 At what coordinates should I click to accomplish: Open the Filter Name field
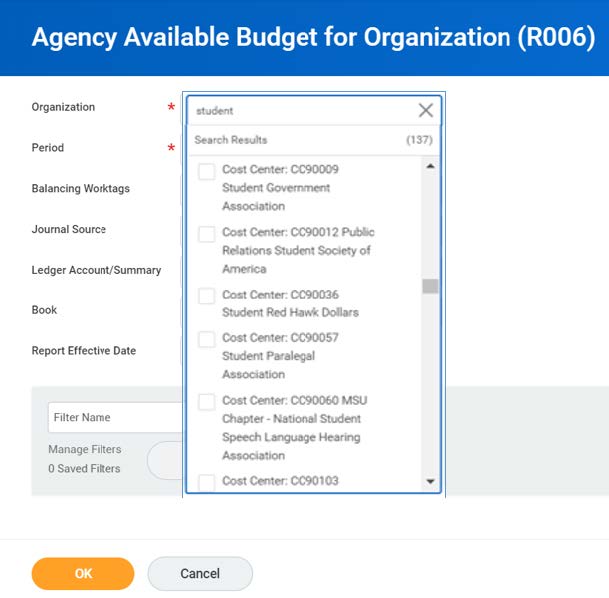click(x=115, y=417)
